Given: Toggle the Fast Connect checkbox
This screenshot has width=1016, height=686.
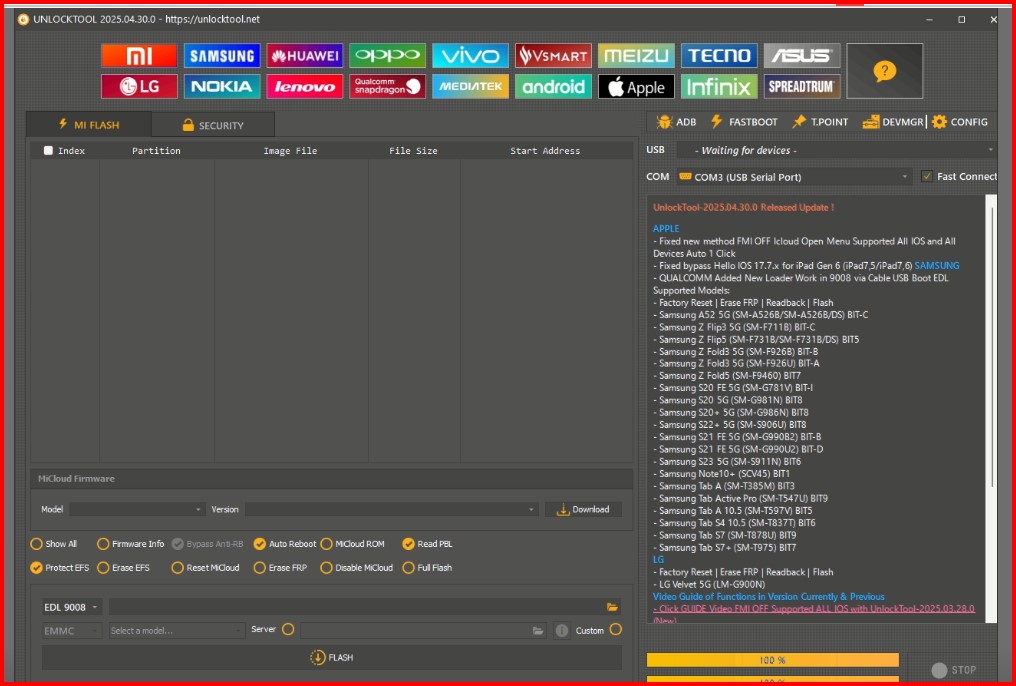Looking at the screenshot, I should (927, 176).
